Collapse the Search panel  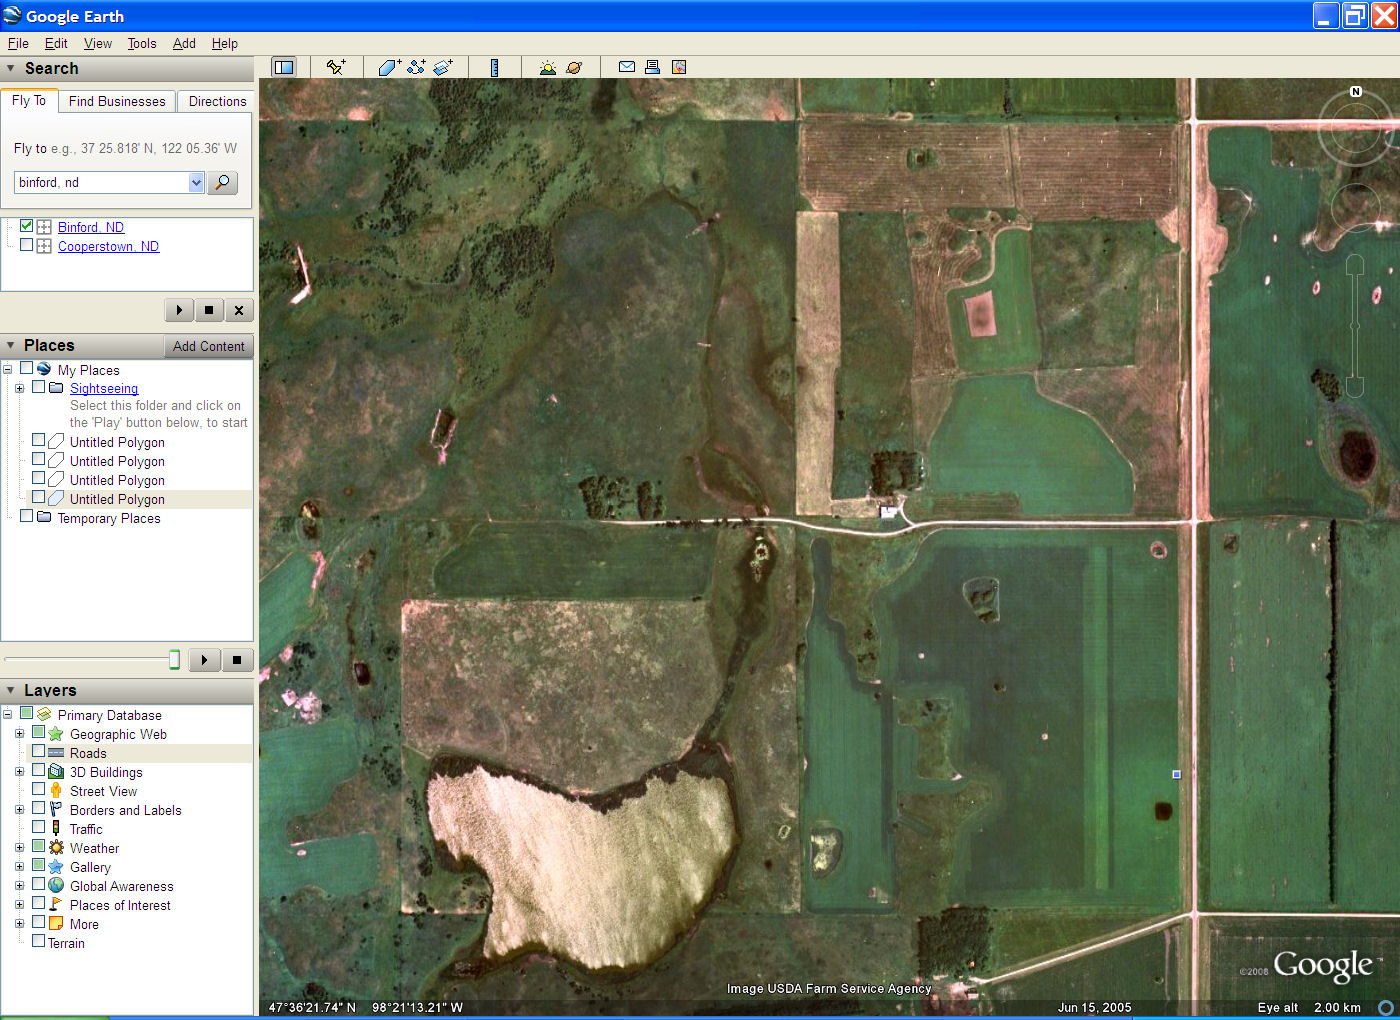[11, 68]
